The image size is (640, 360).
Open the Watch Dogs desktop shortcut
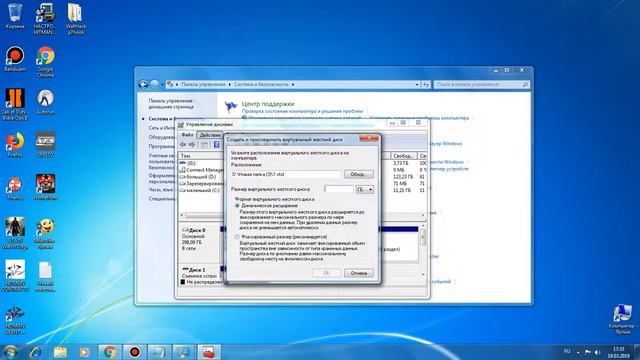coord(15,233)
